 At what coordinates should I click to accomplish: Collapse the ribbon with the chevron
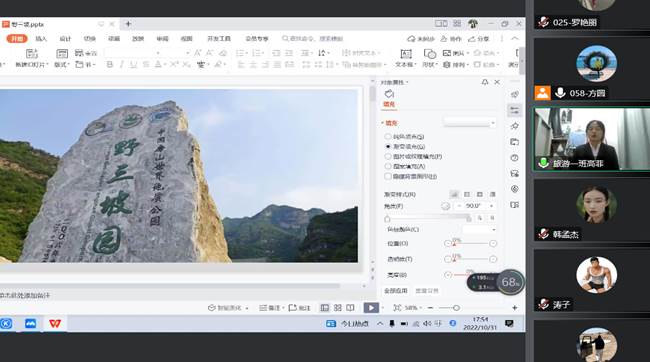click(515, 39)
